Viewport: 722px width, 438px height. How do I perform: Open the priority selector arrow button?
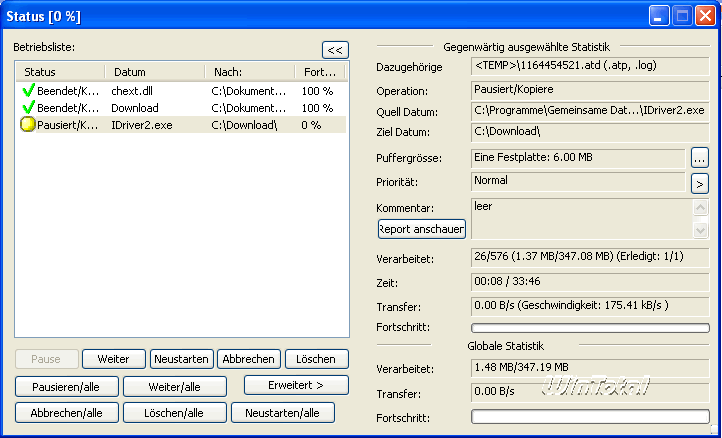(x=700, y=182)
